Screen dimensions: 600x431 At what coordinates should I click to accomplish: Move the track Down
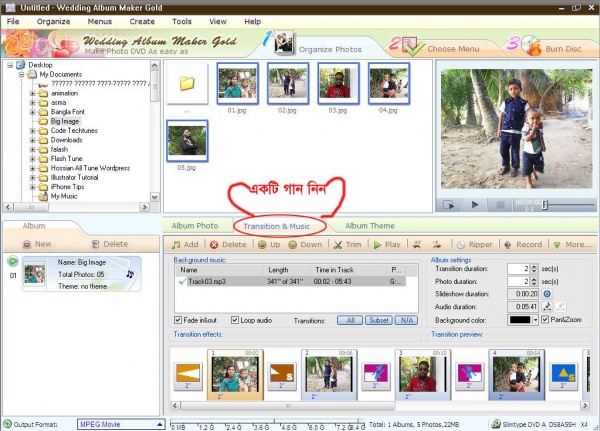(x=292, y=245)
